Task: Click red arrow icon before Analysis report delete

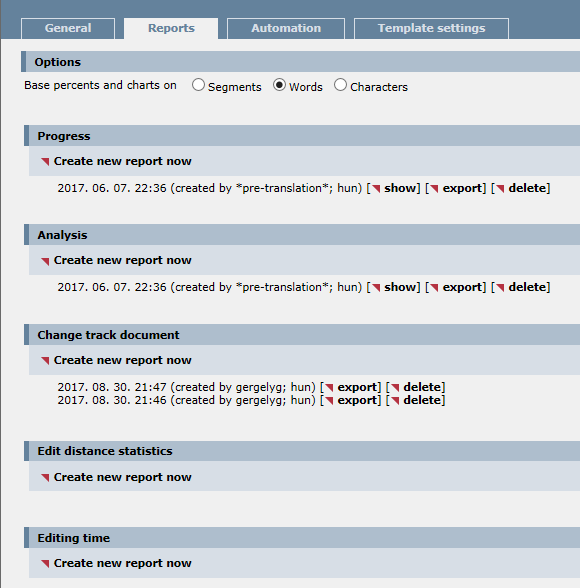Action: (500, 288)
